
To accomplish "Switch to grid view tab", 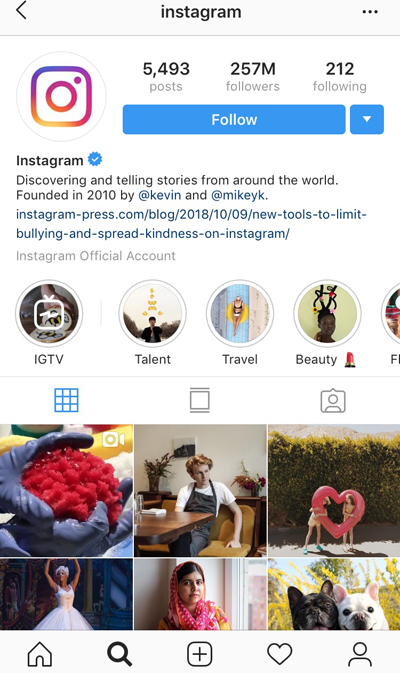I will [x=67, y=400].
